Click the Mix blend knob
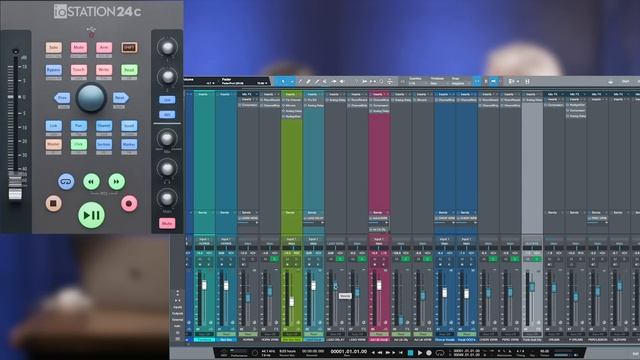The image size is (640, 360). pos(167,138)
